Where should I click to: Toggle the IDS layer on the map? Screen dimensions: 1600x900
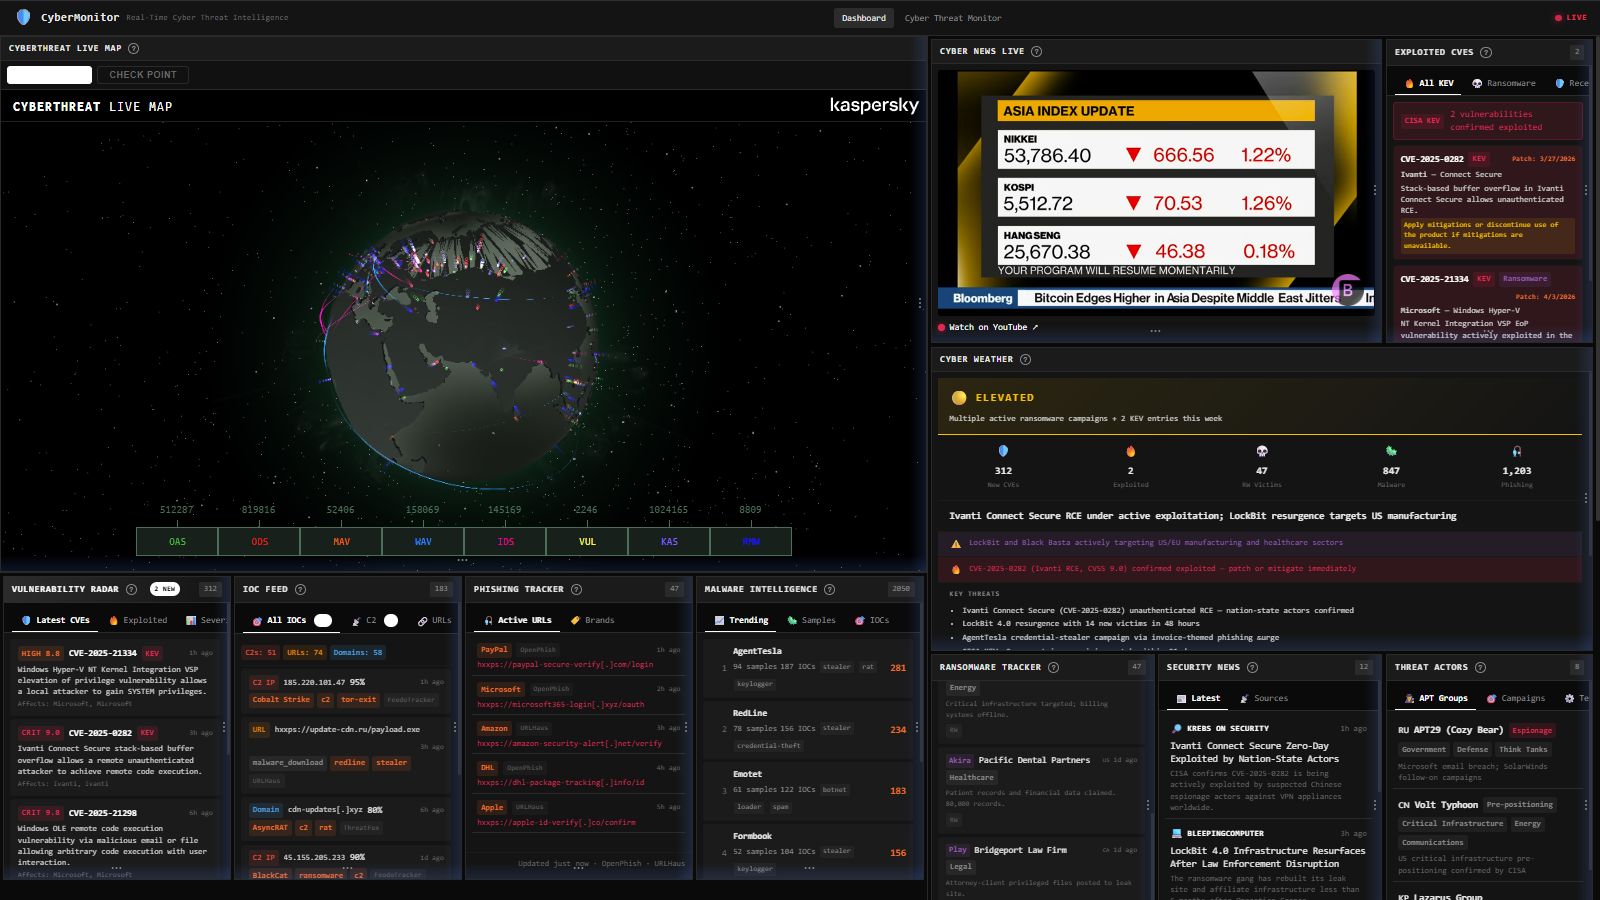click(x=505, y=541)
